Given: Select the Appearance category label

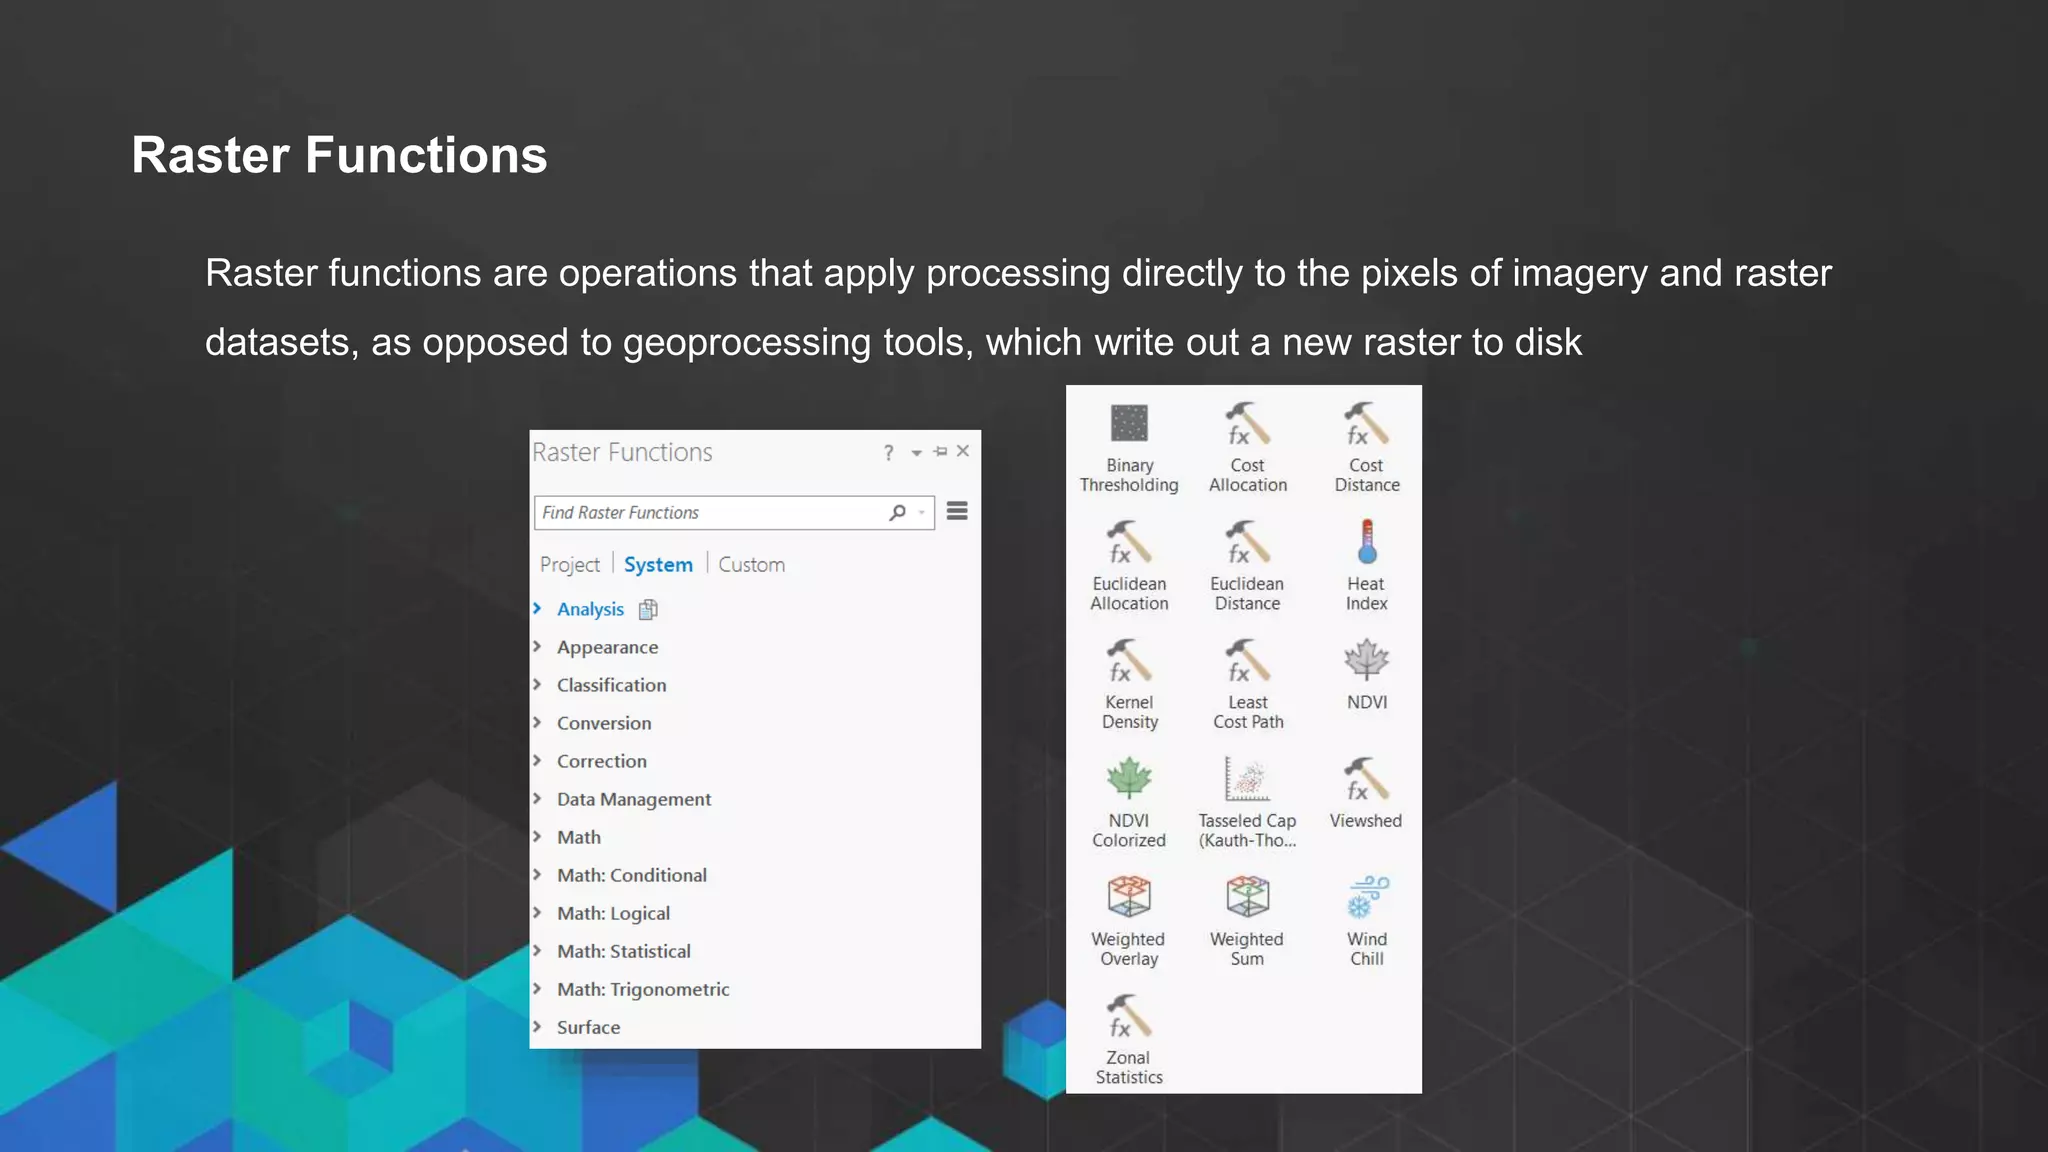Looking at the screenshot, I should coord(608,648).
